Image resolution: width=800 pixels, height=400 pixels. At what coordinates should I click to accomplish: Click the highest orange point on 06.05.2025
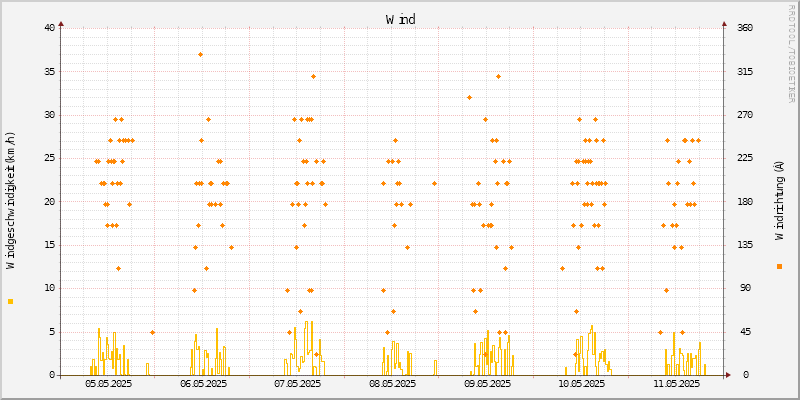[200, 54]
